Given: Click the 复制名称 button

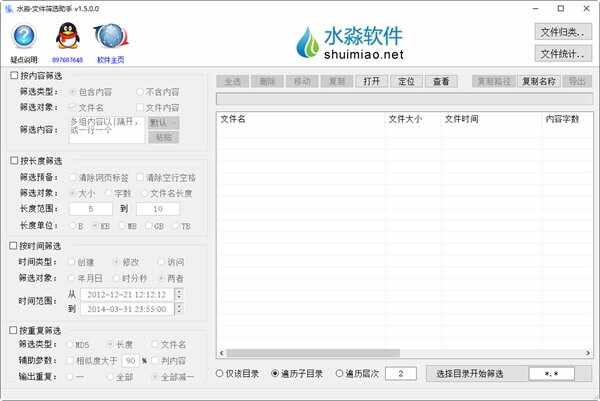Looking at the screenshot, I should pyautogui.click(x=539, y=81).
